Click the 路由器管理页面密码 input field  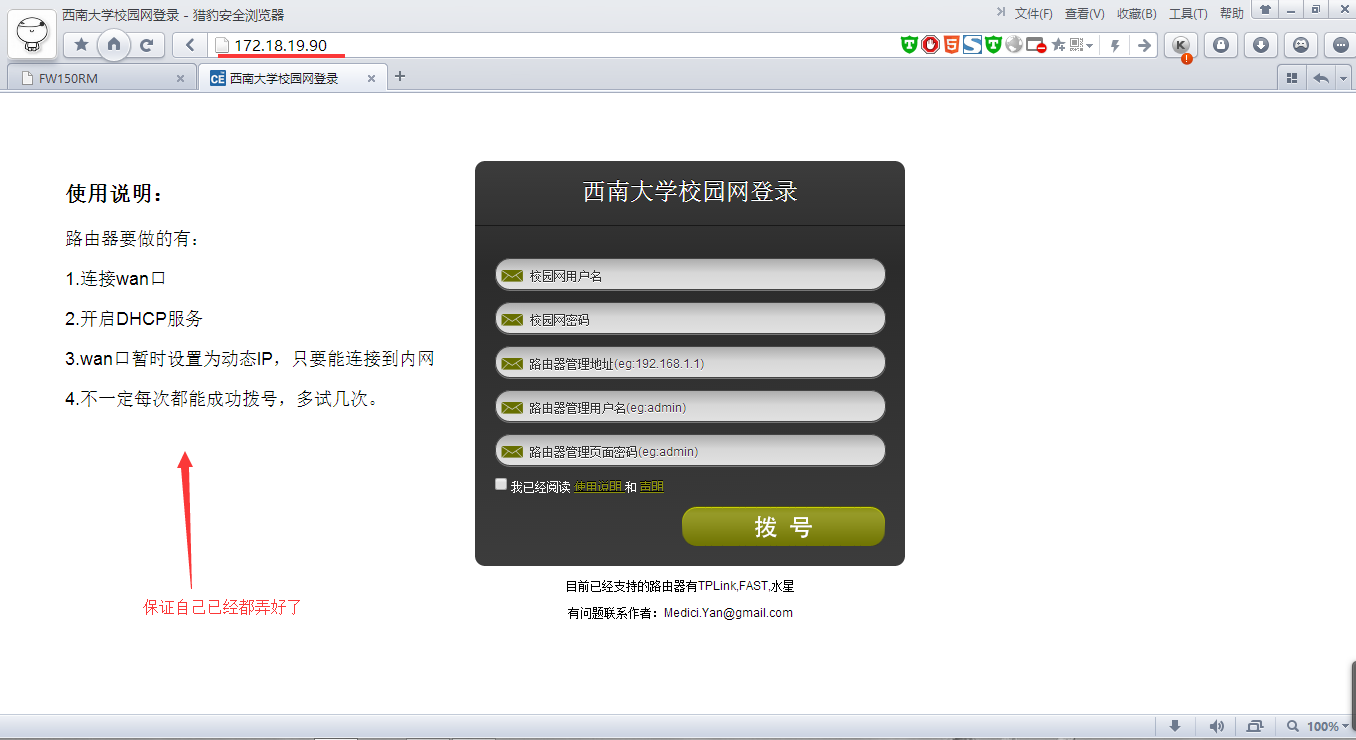(x=690, y=451)
